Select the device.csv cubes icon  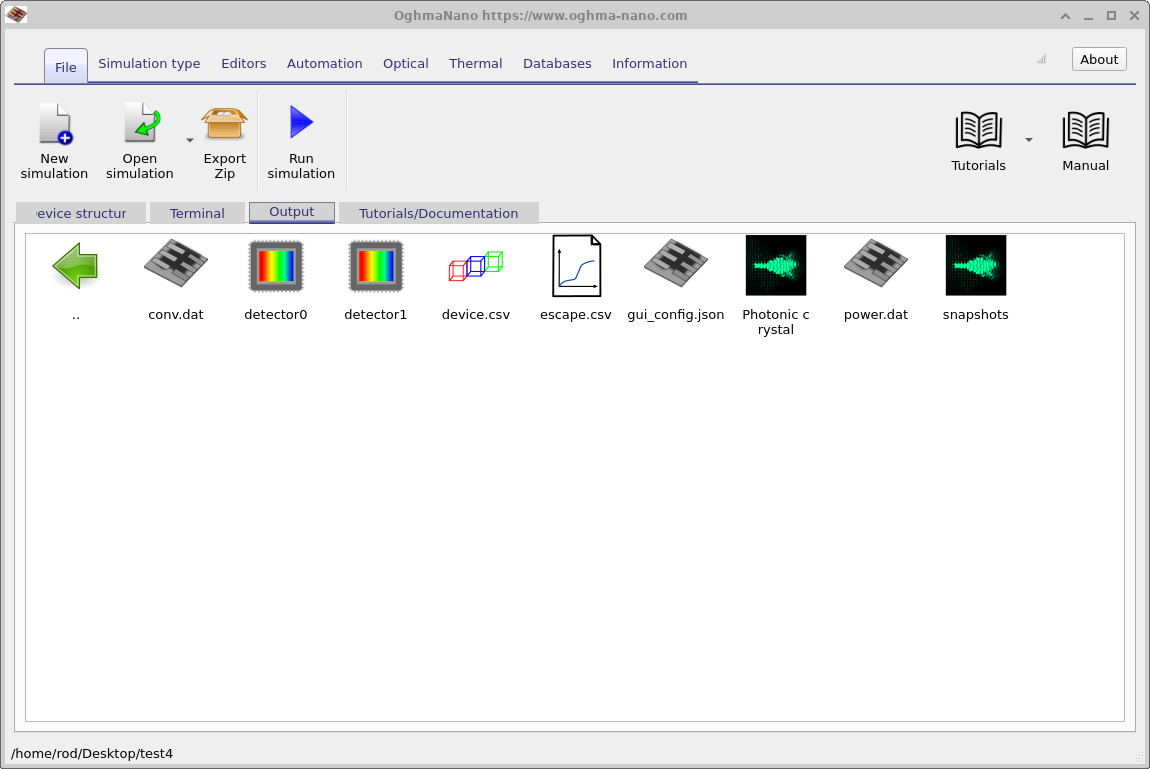tap(475, 265)
